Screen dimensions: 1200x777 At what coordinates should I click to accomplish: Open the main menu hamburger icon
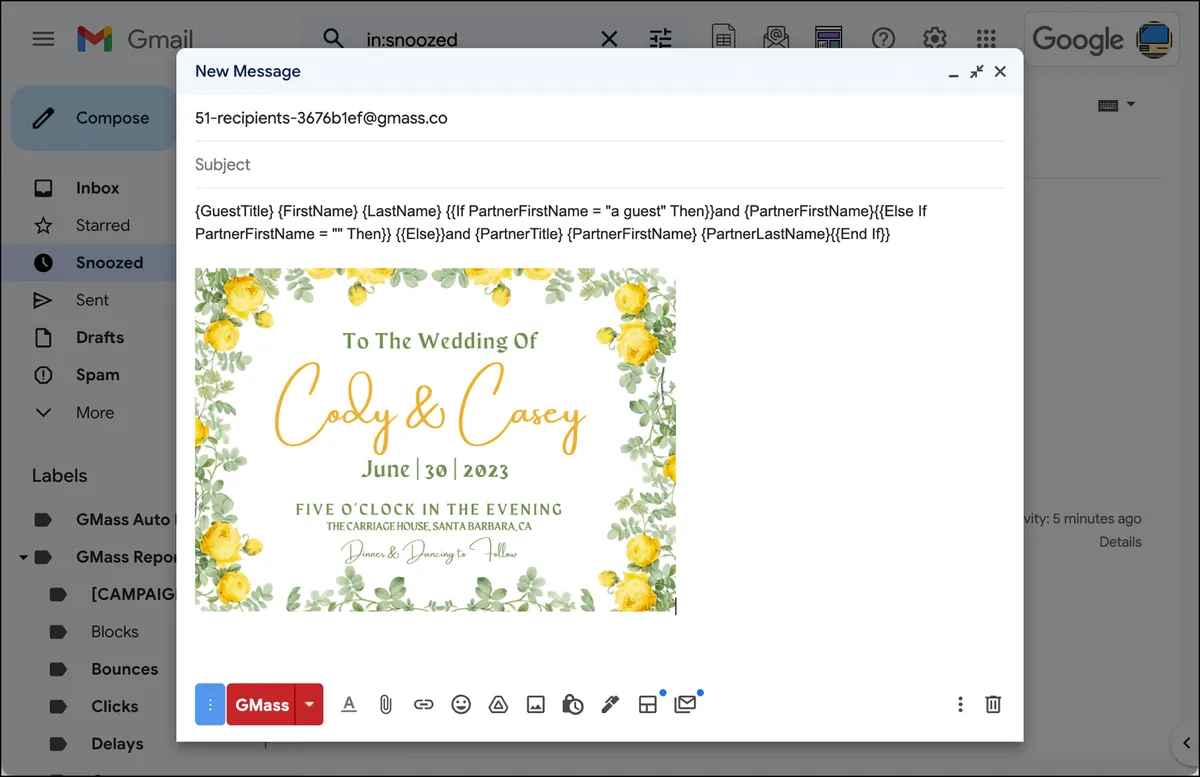[x=43, y=39]
